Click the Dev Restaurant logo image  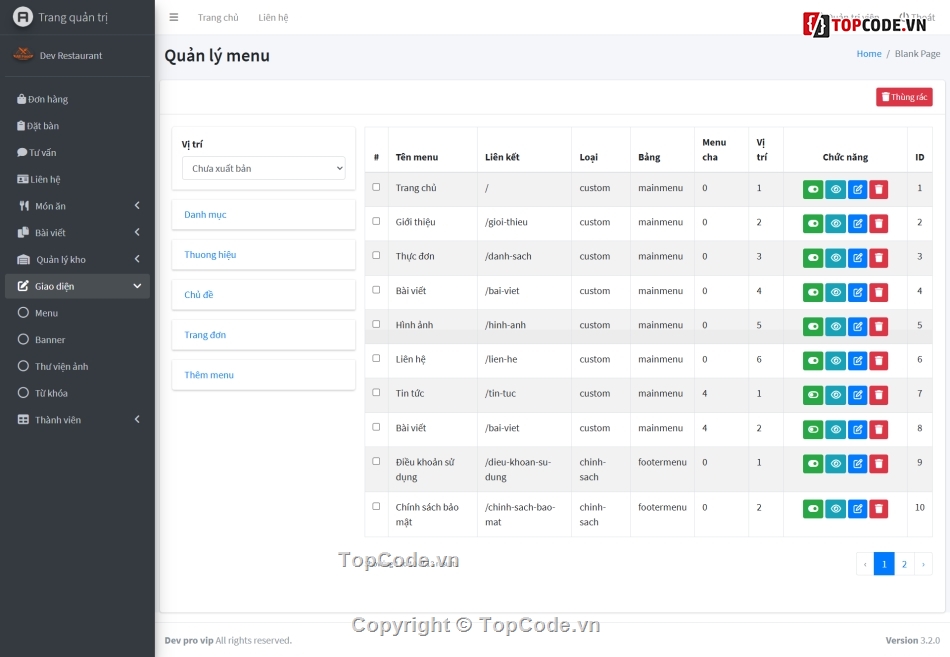tap(23, 55)
